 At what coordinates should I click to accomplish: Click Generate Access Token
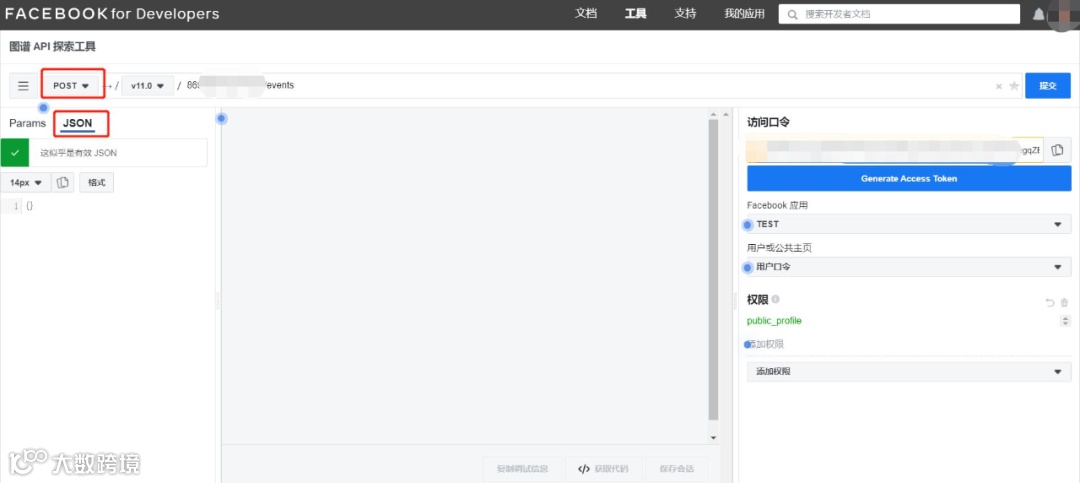pyautogui.click(x=908, y=178)
